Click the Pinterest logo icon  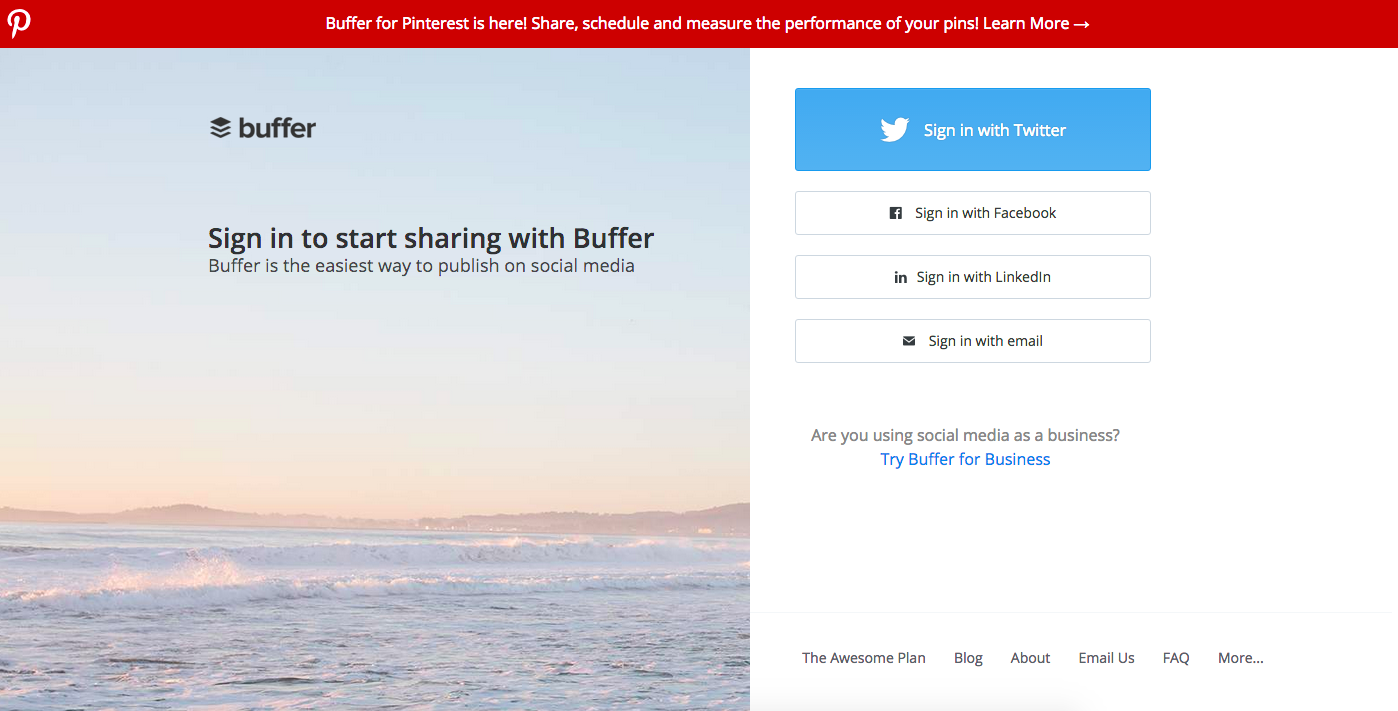19,23
